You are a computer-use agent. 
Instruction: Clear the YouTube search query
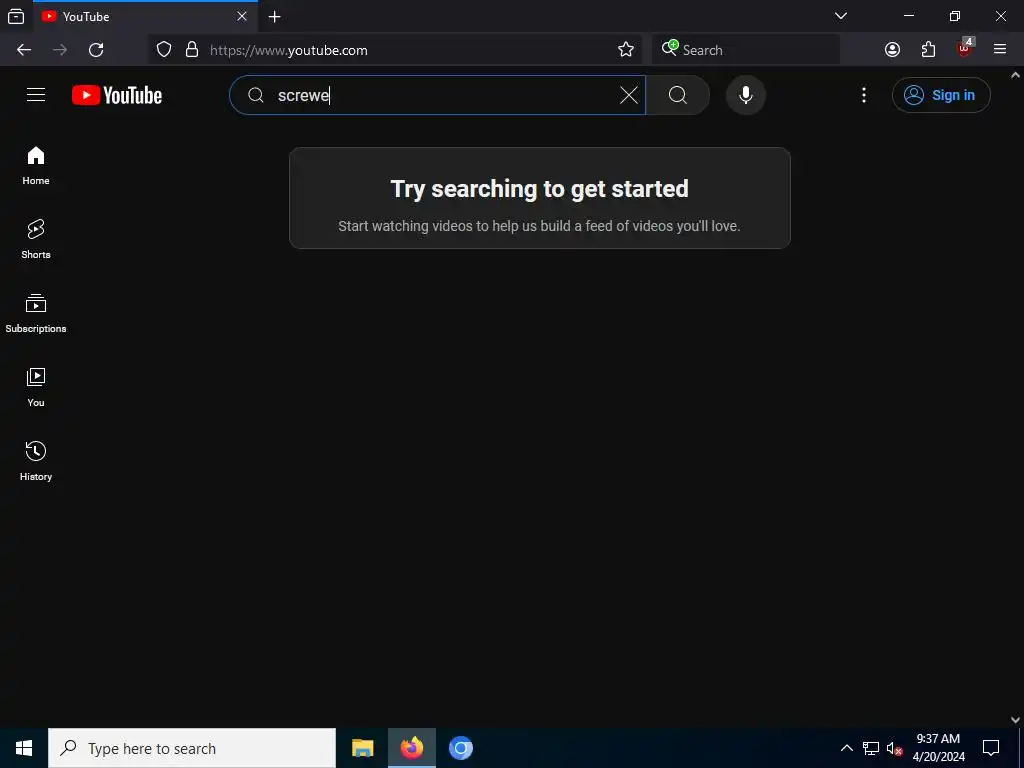(x=628, y=95)
